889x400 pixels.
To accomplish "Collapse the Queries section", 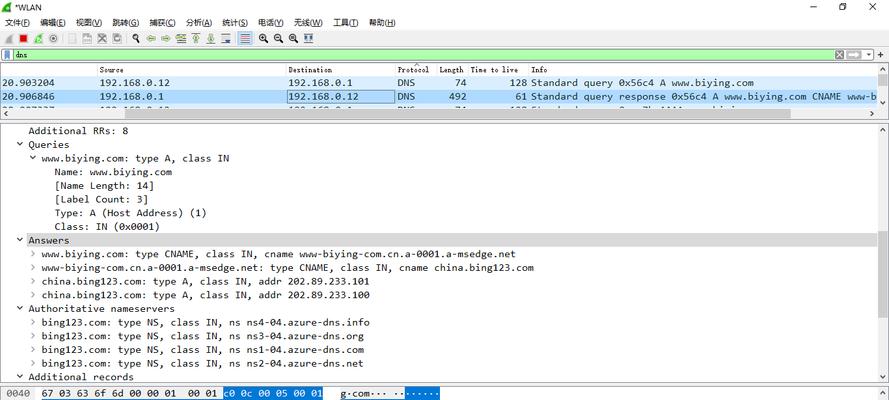I will click(x=20, y=144).
